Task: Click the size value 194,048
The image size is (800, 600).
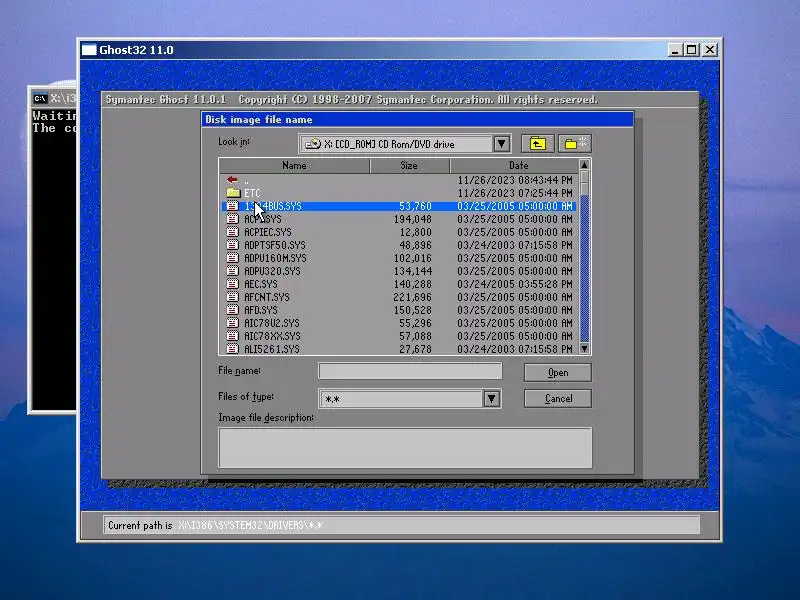Action: pos(412,219)
